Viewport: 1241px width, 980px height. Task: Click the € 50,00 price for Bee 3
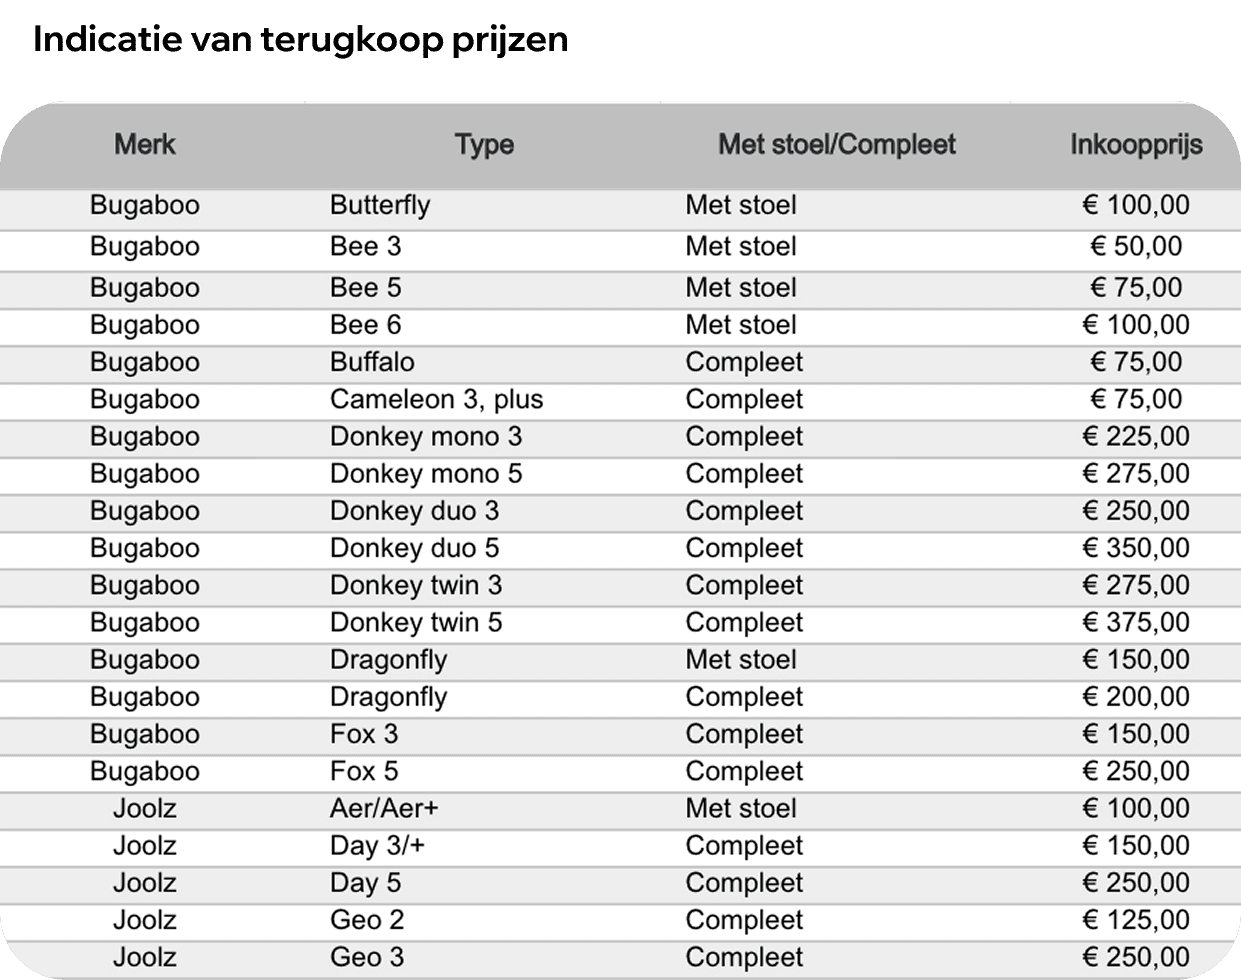click(x=1136, y=246)
